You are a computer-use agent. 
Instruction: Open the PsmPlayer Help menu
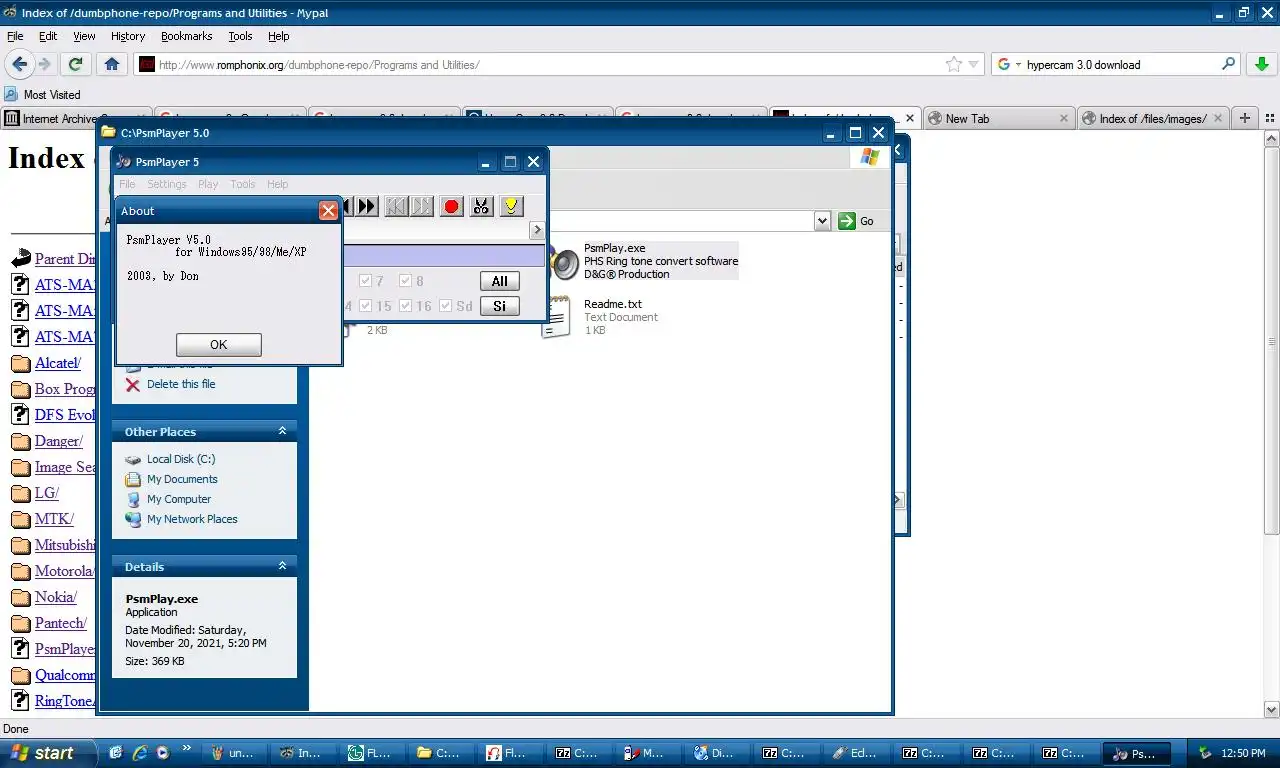pyautogui.click(x=278, y=184)
